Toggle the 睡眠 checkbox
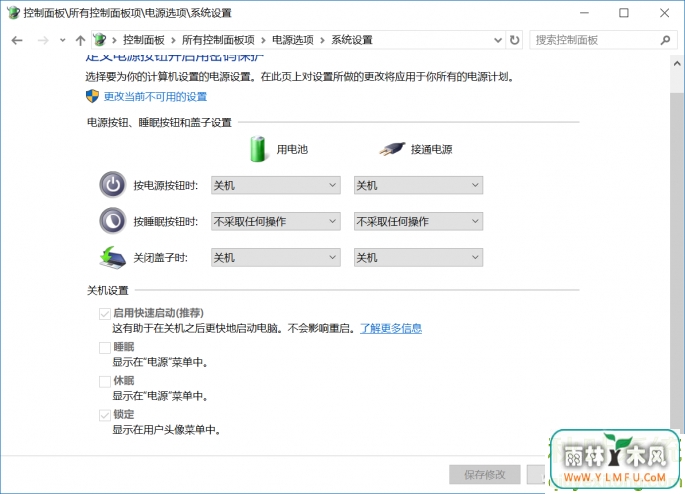 [x=104, y=348]
